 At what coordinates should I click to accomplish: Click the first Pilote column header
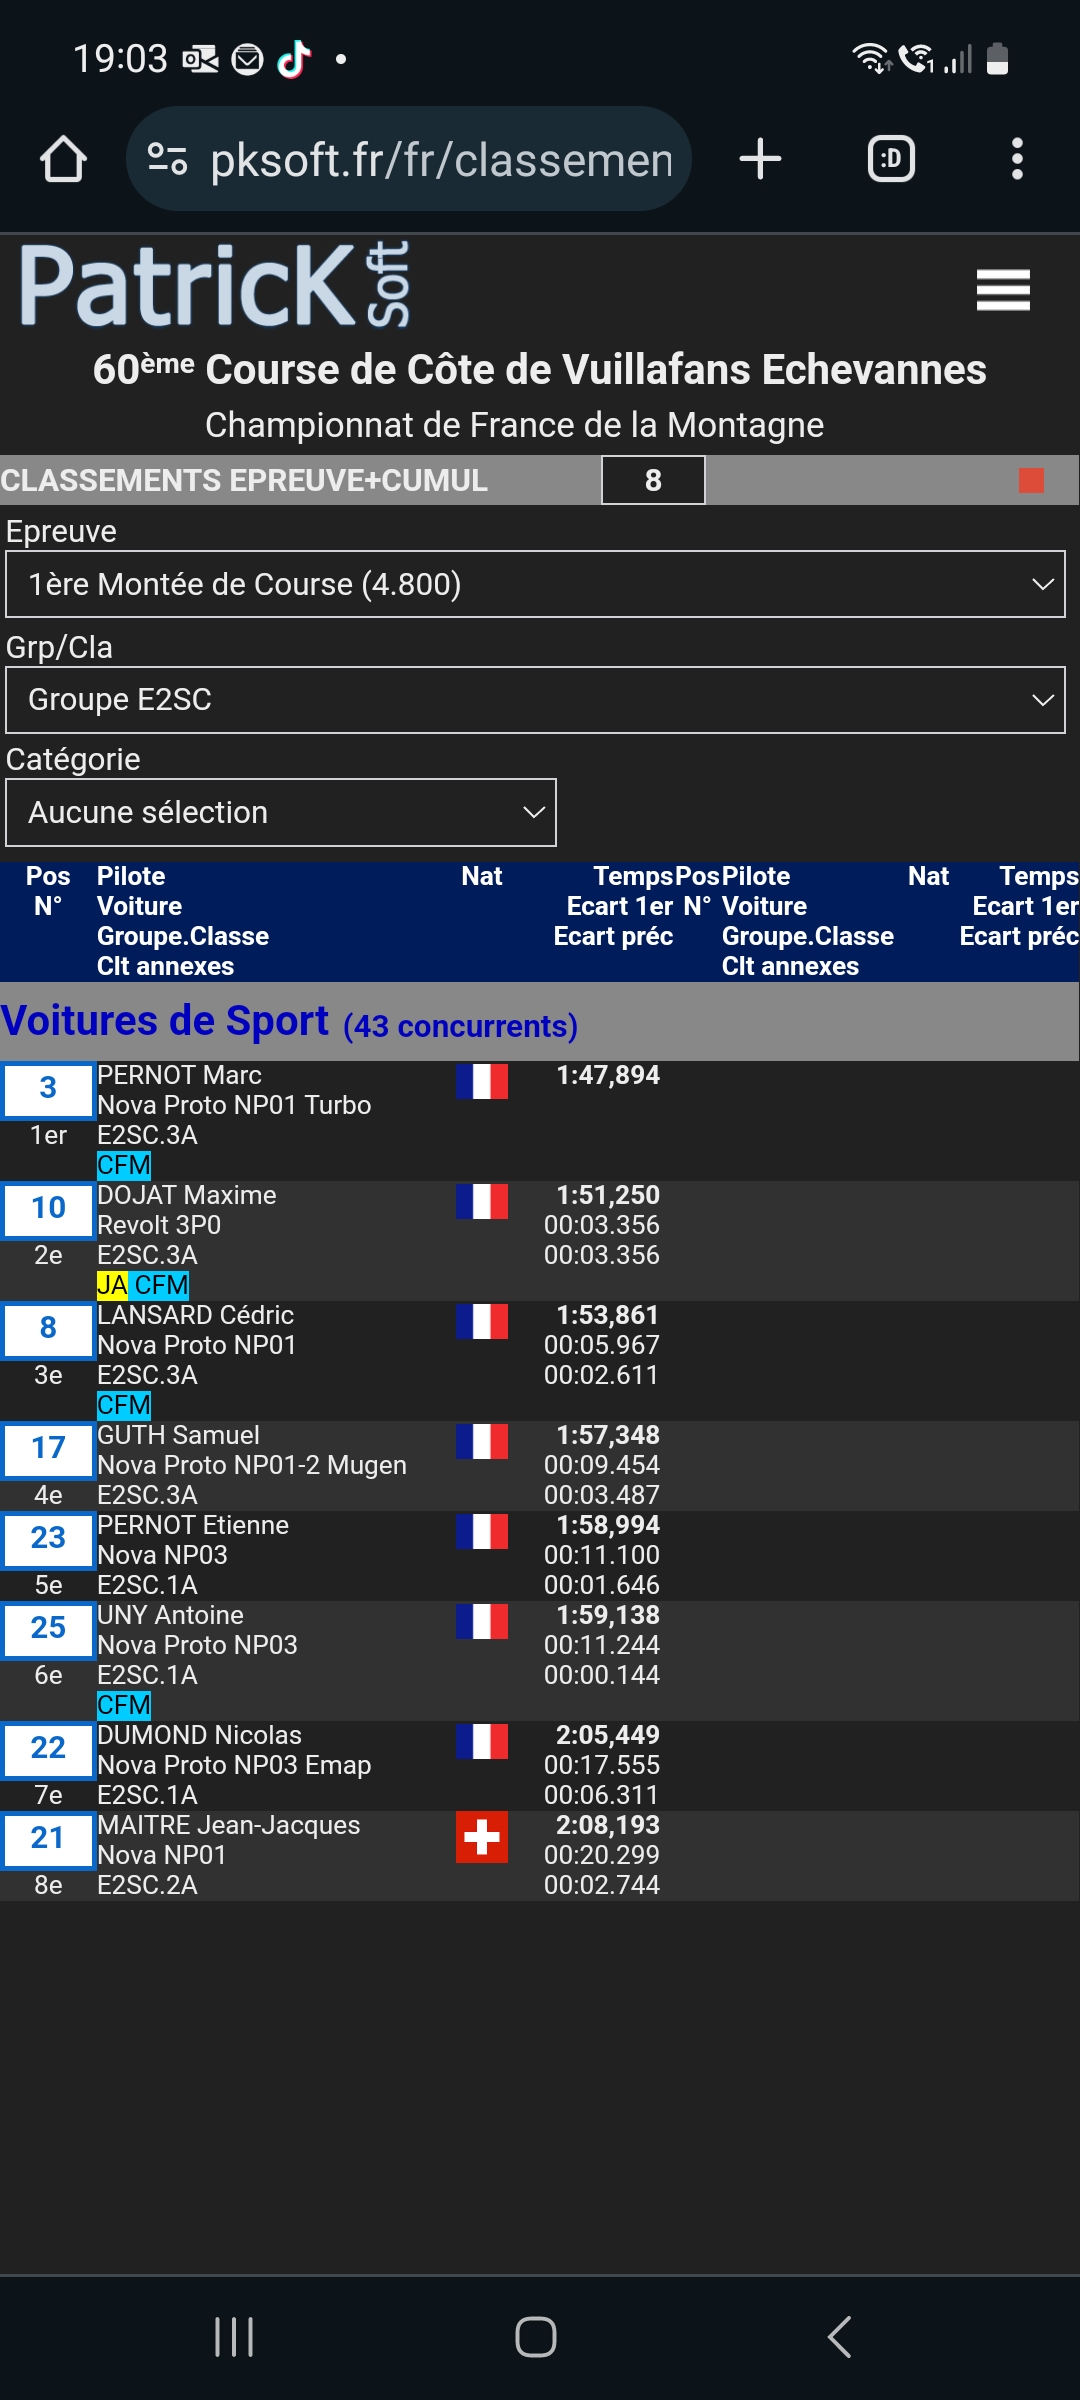[x=131, y=877]
